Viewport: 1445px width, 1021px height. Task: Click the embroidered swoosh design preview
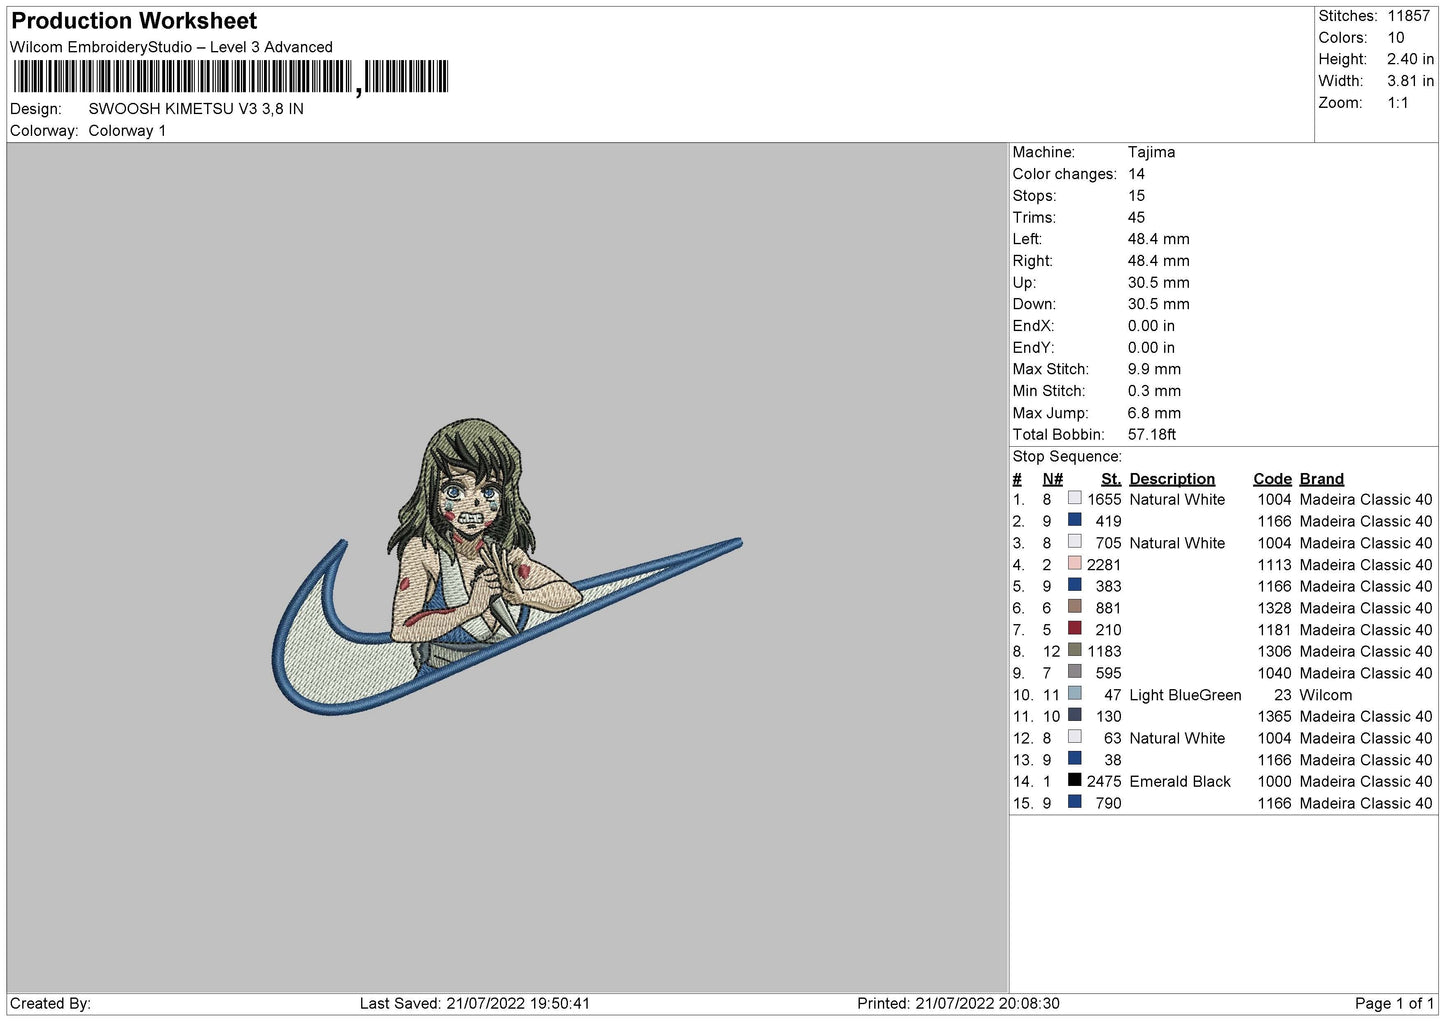click(x=507, y=567)
